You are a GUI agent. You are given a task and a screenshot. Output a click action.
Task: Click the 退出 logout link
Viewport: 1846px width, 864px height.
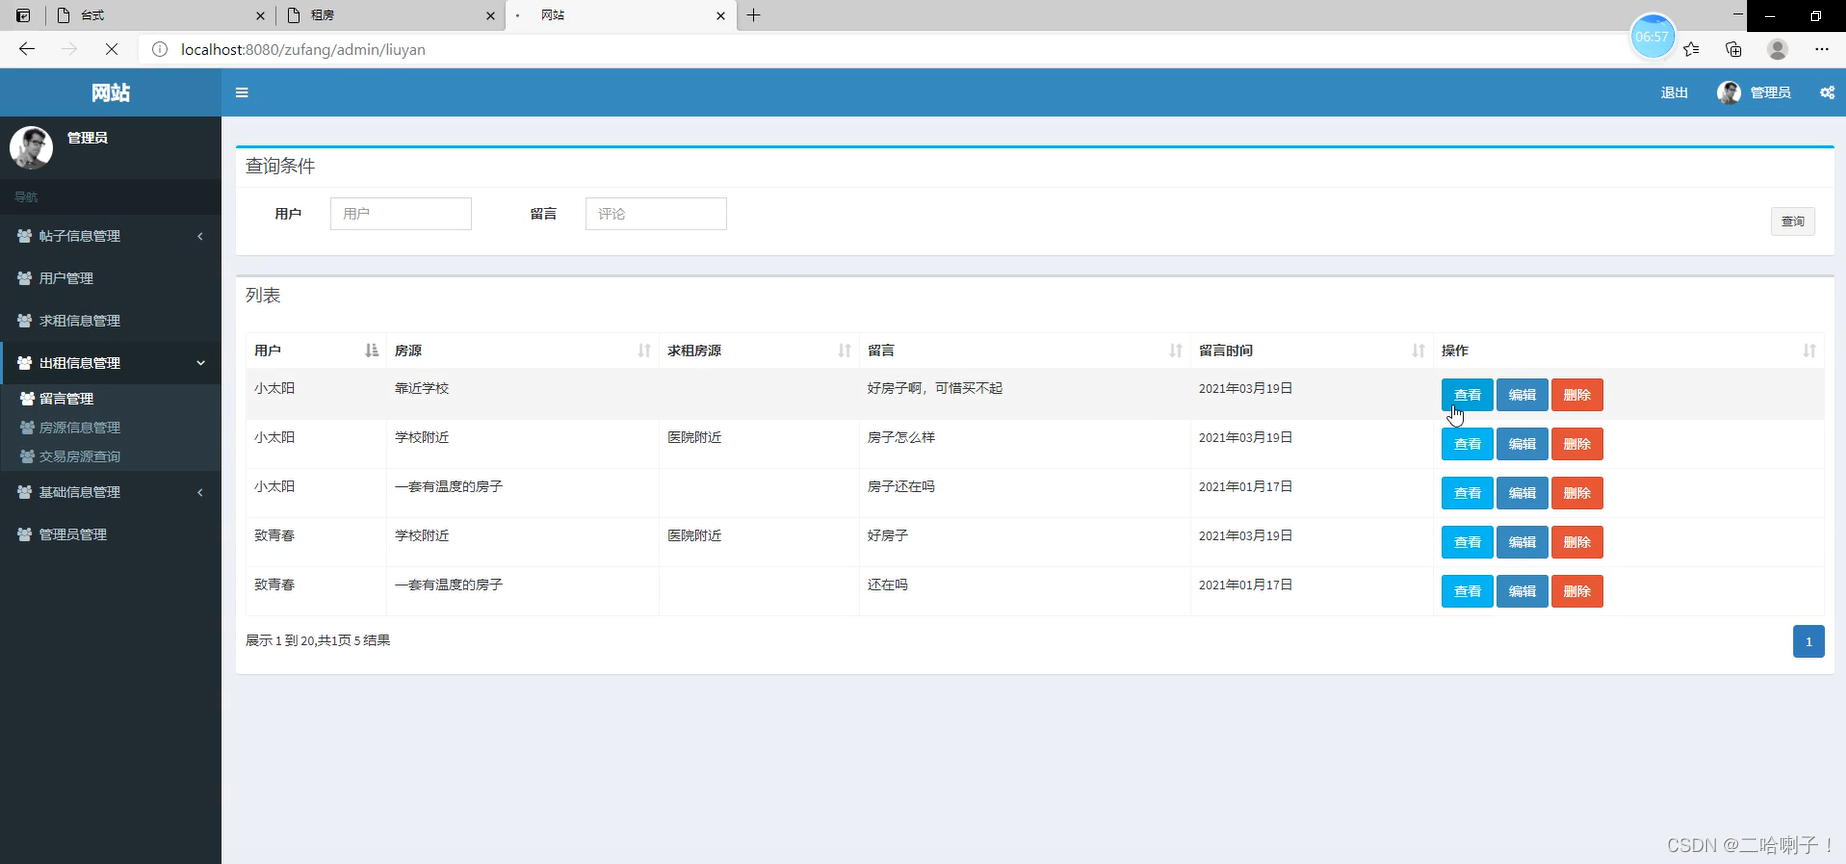[x=1674, y=93]
